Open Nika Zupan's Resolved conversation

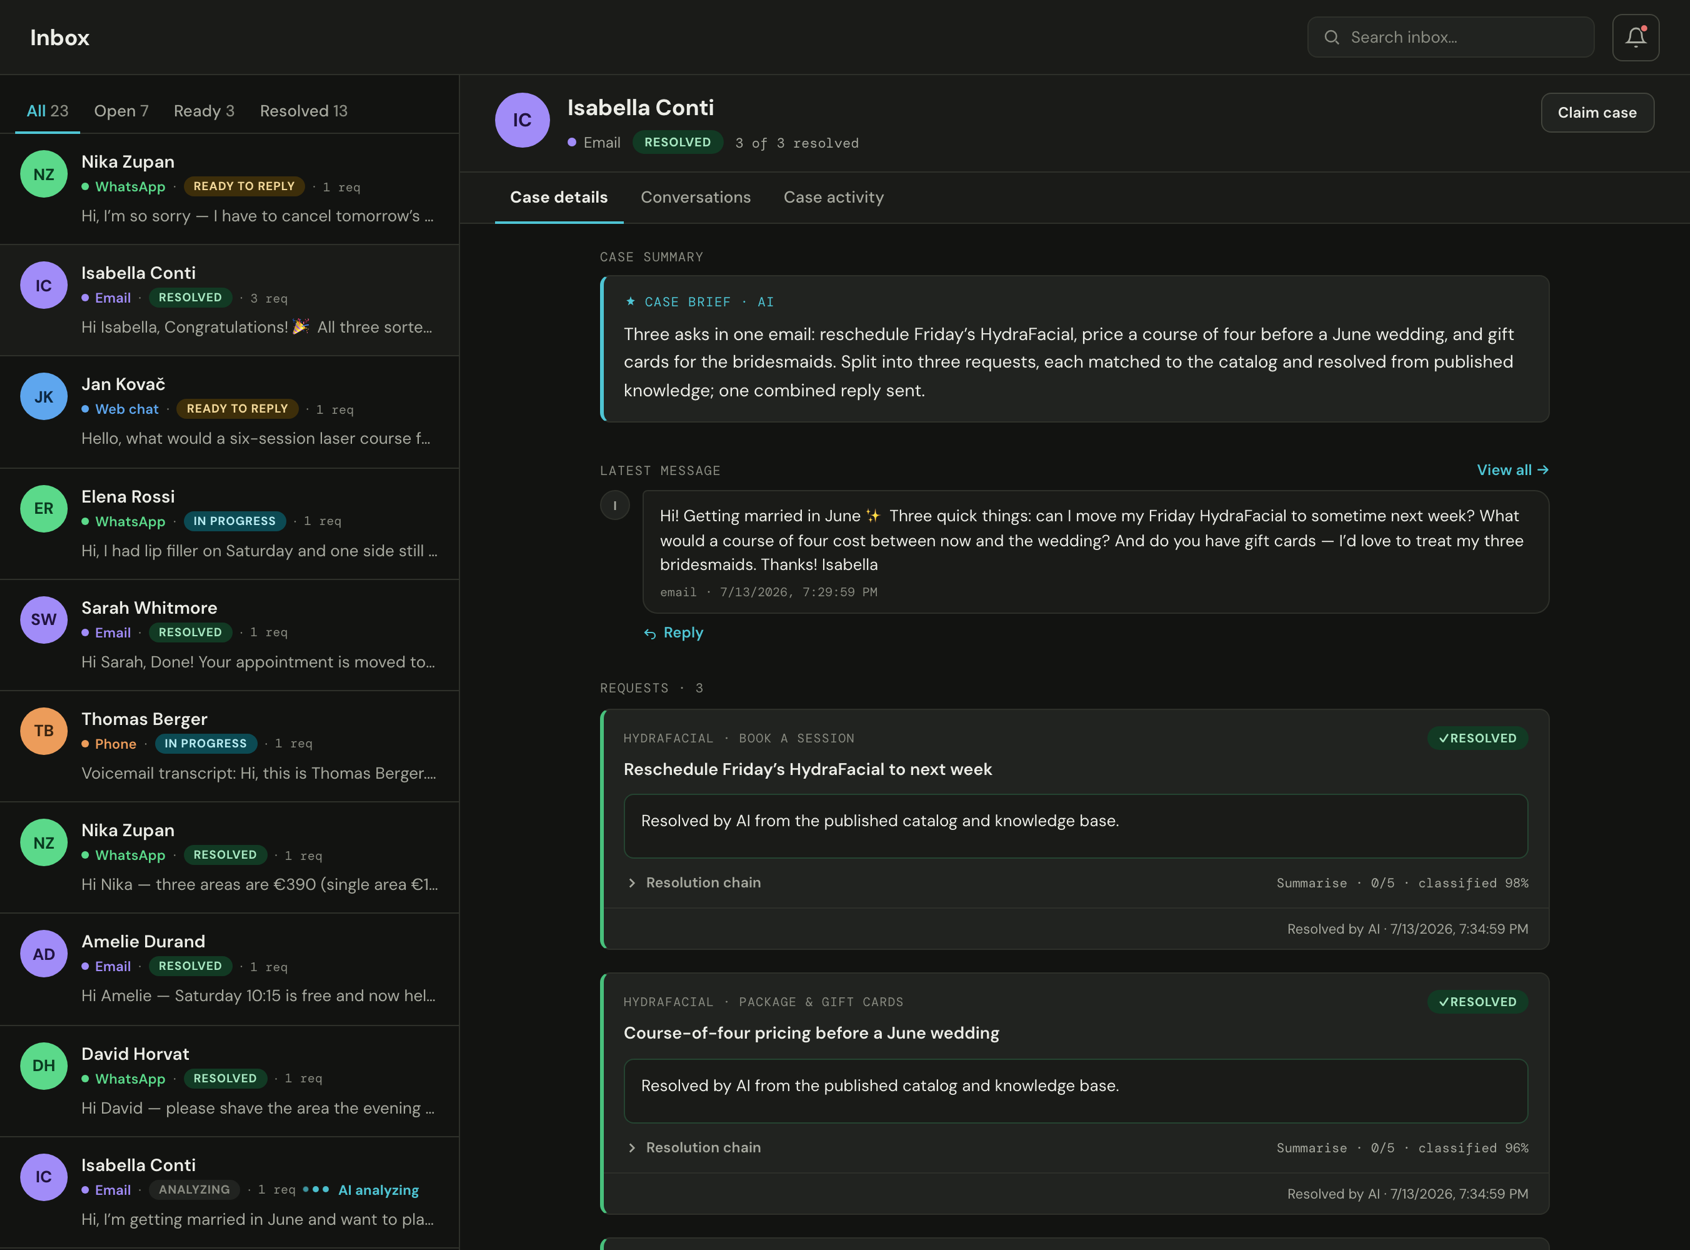click(x=229, y=857)
